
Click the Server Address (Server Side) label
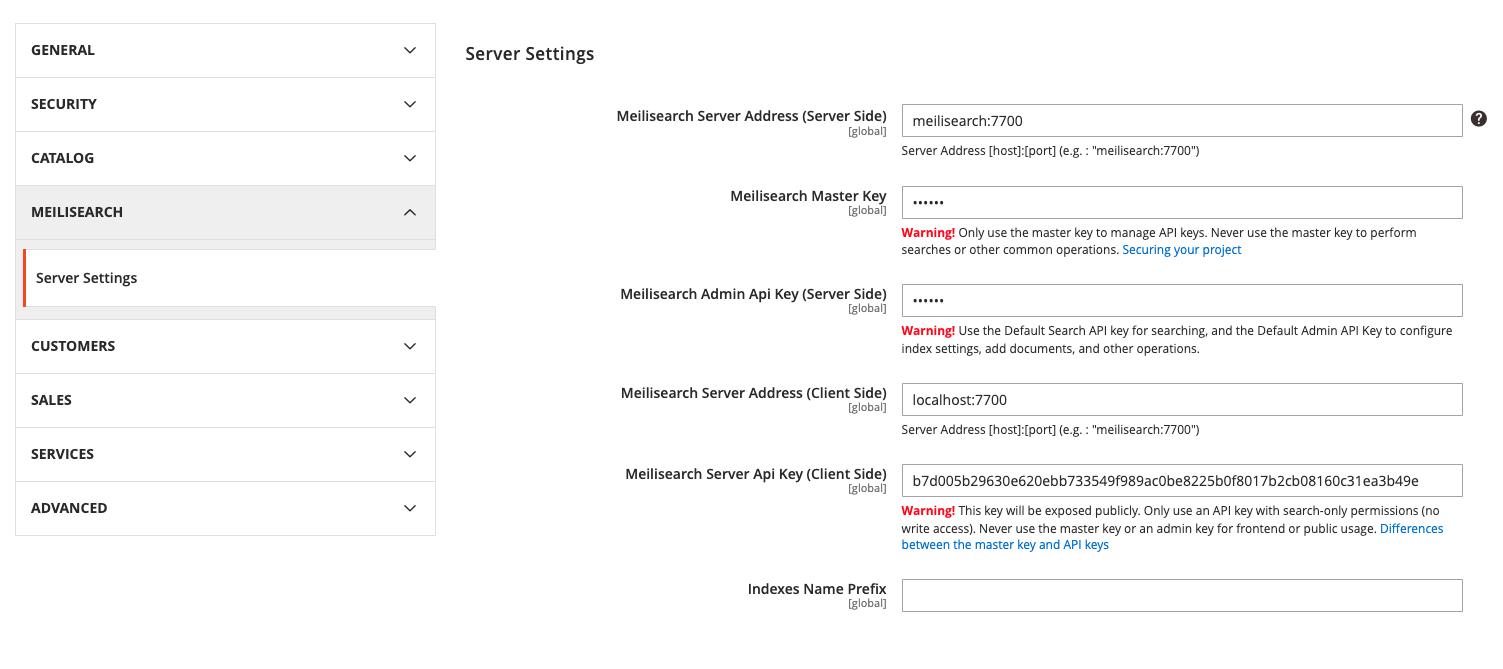751,116
